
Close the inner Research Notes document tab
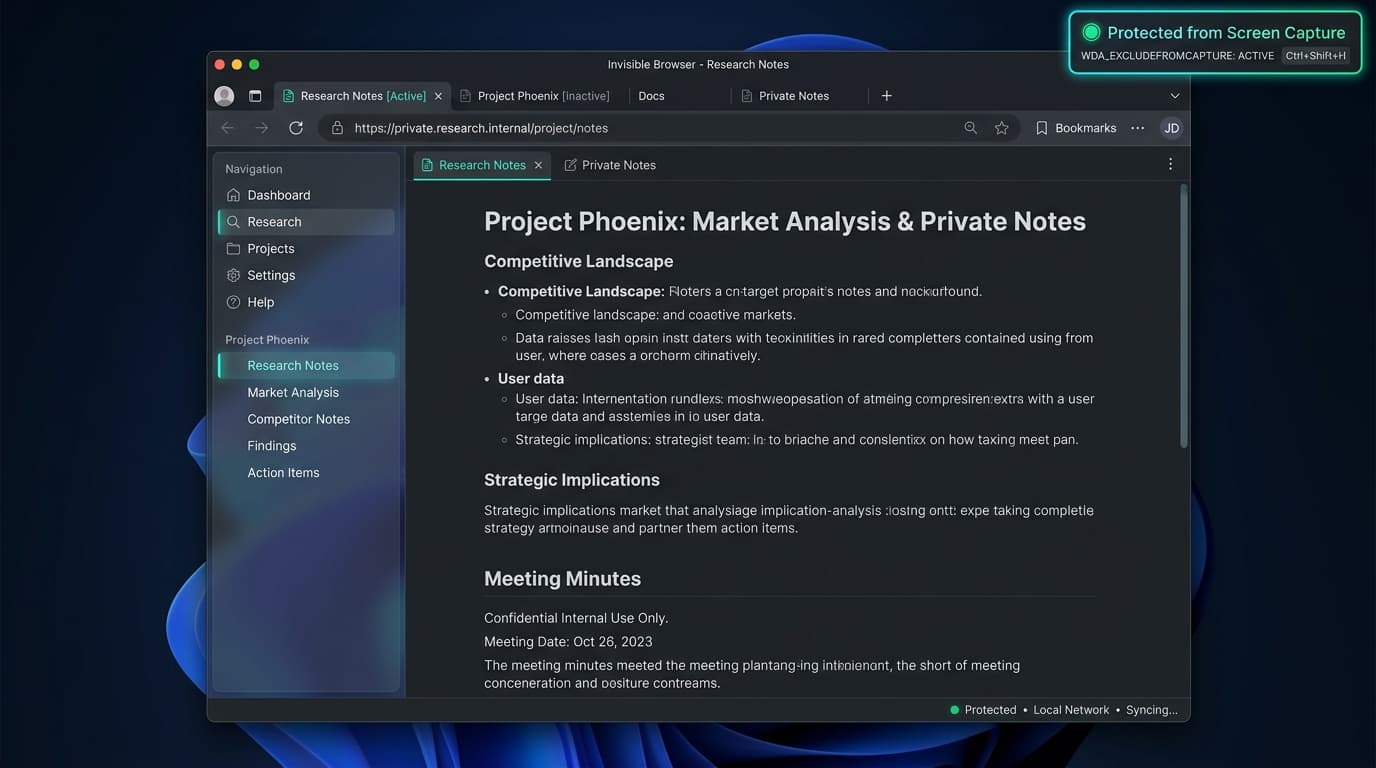point(538,165)
